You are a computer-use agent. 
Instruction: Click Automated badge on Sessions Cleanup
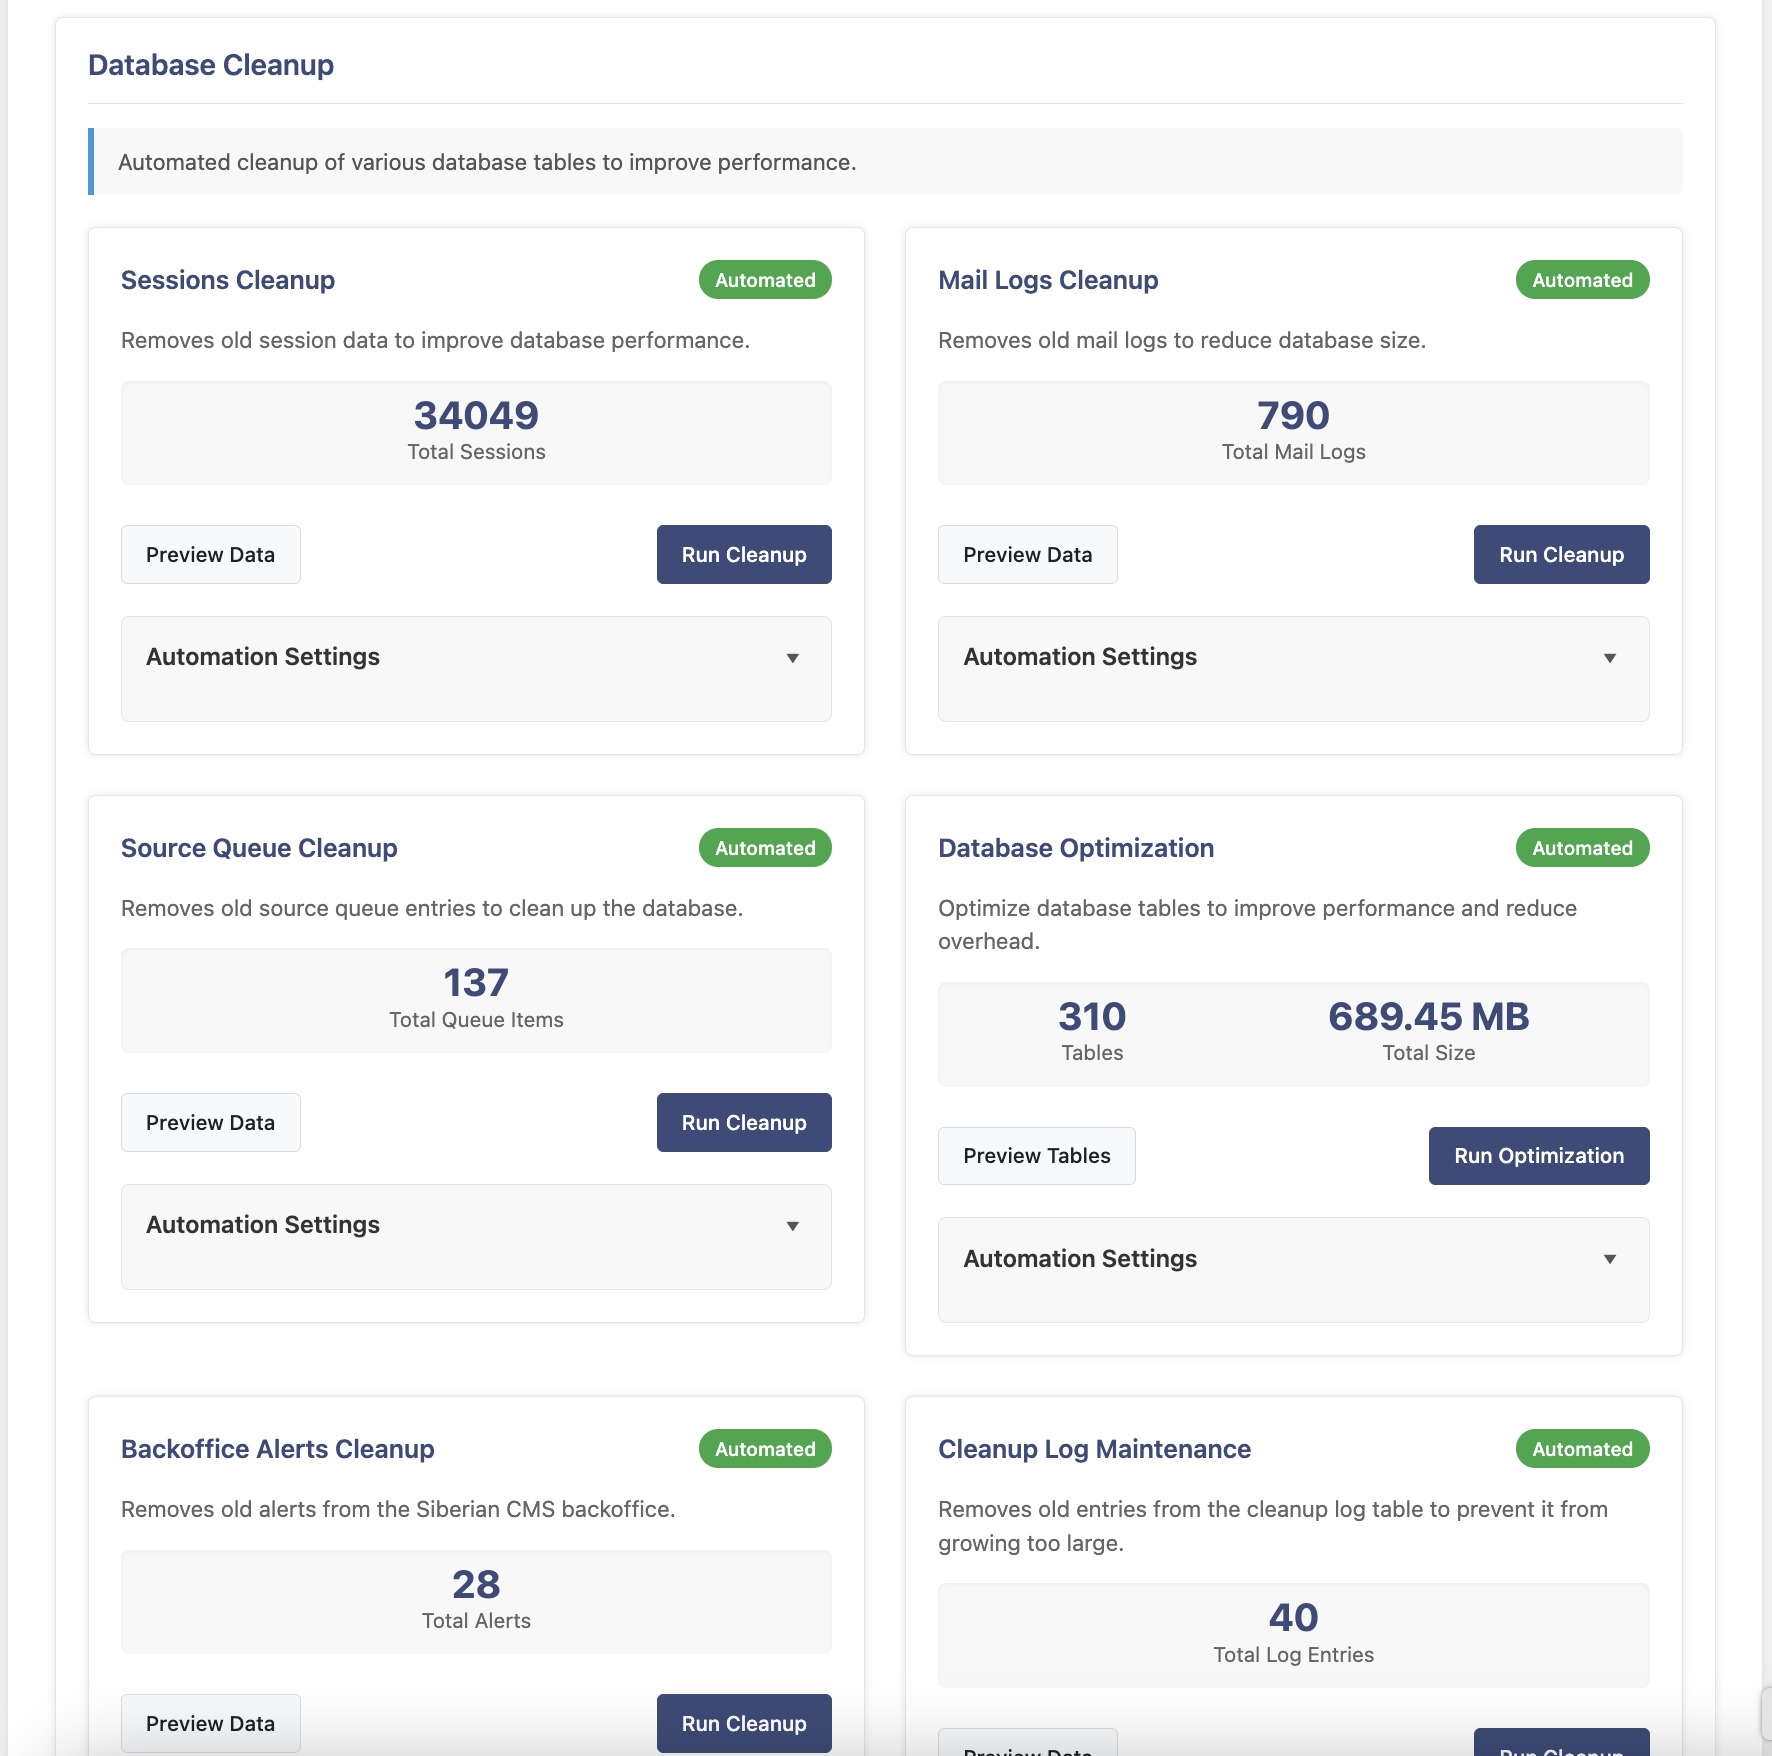(765, 280)
